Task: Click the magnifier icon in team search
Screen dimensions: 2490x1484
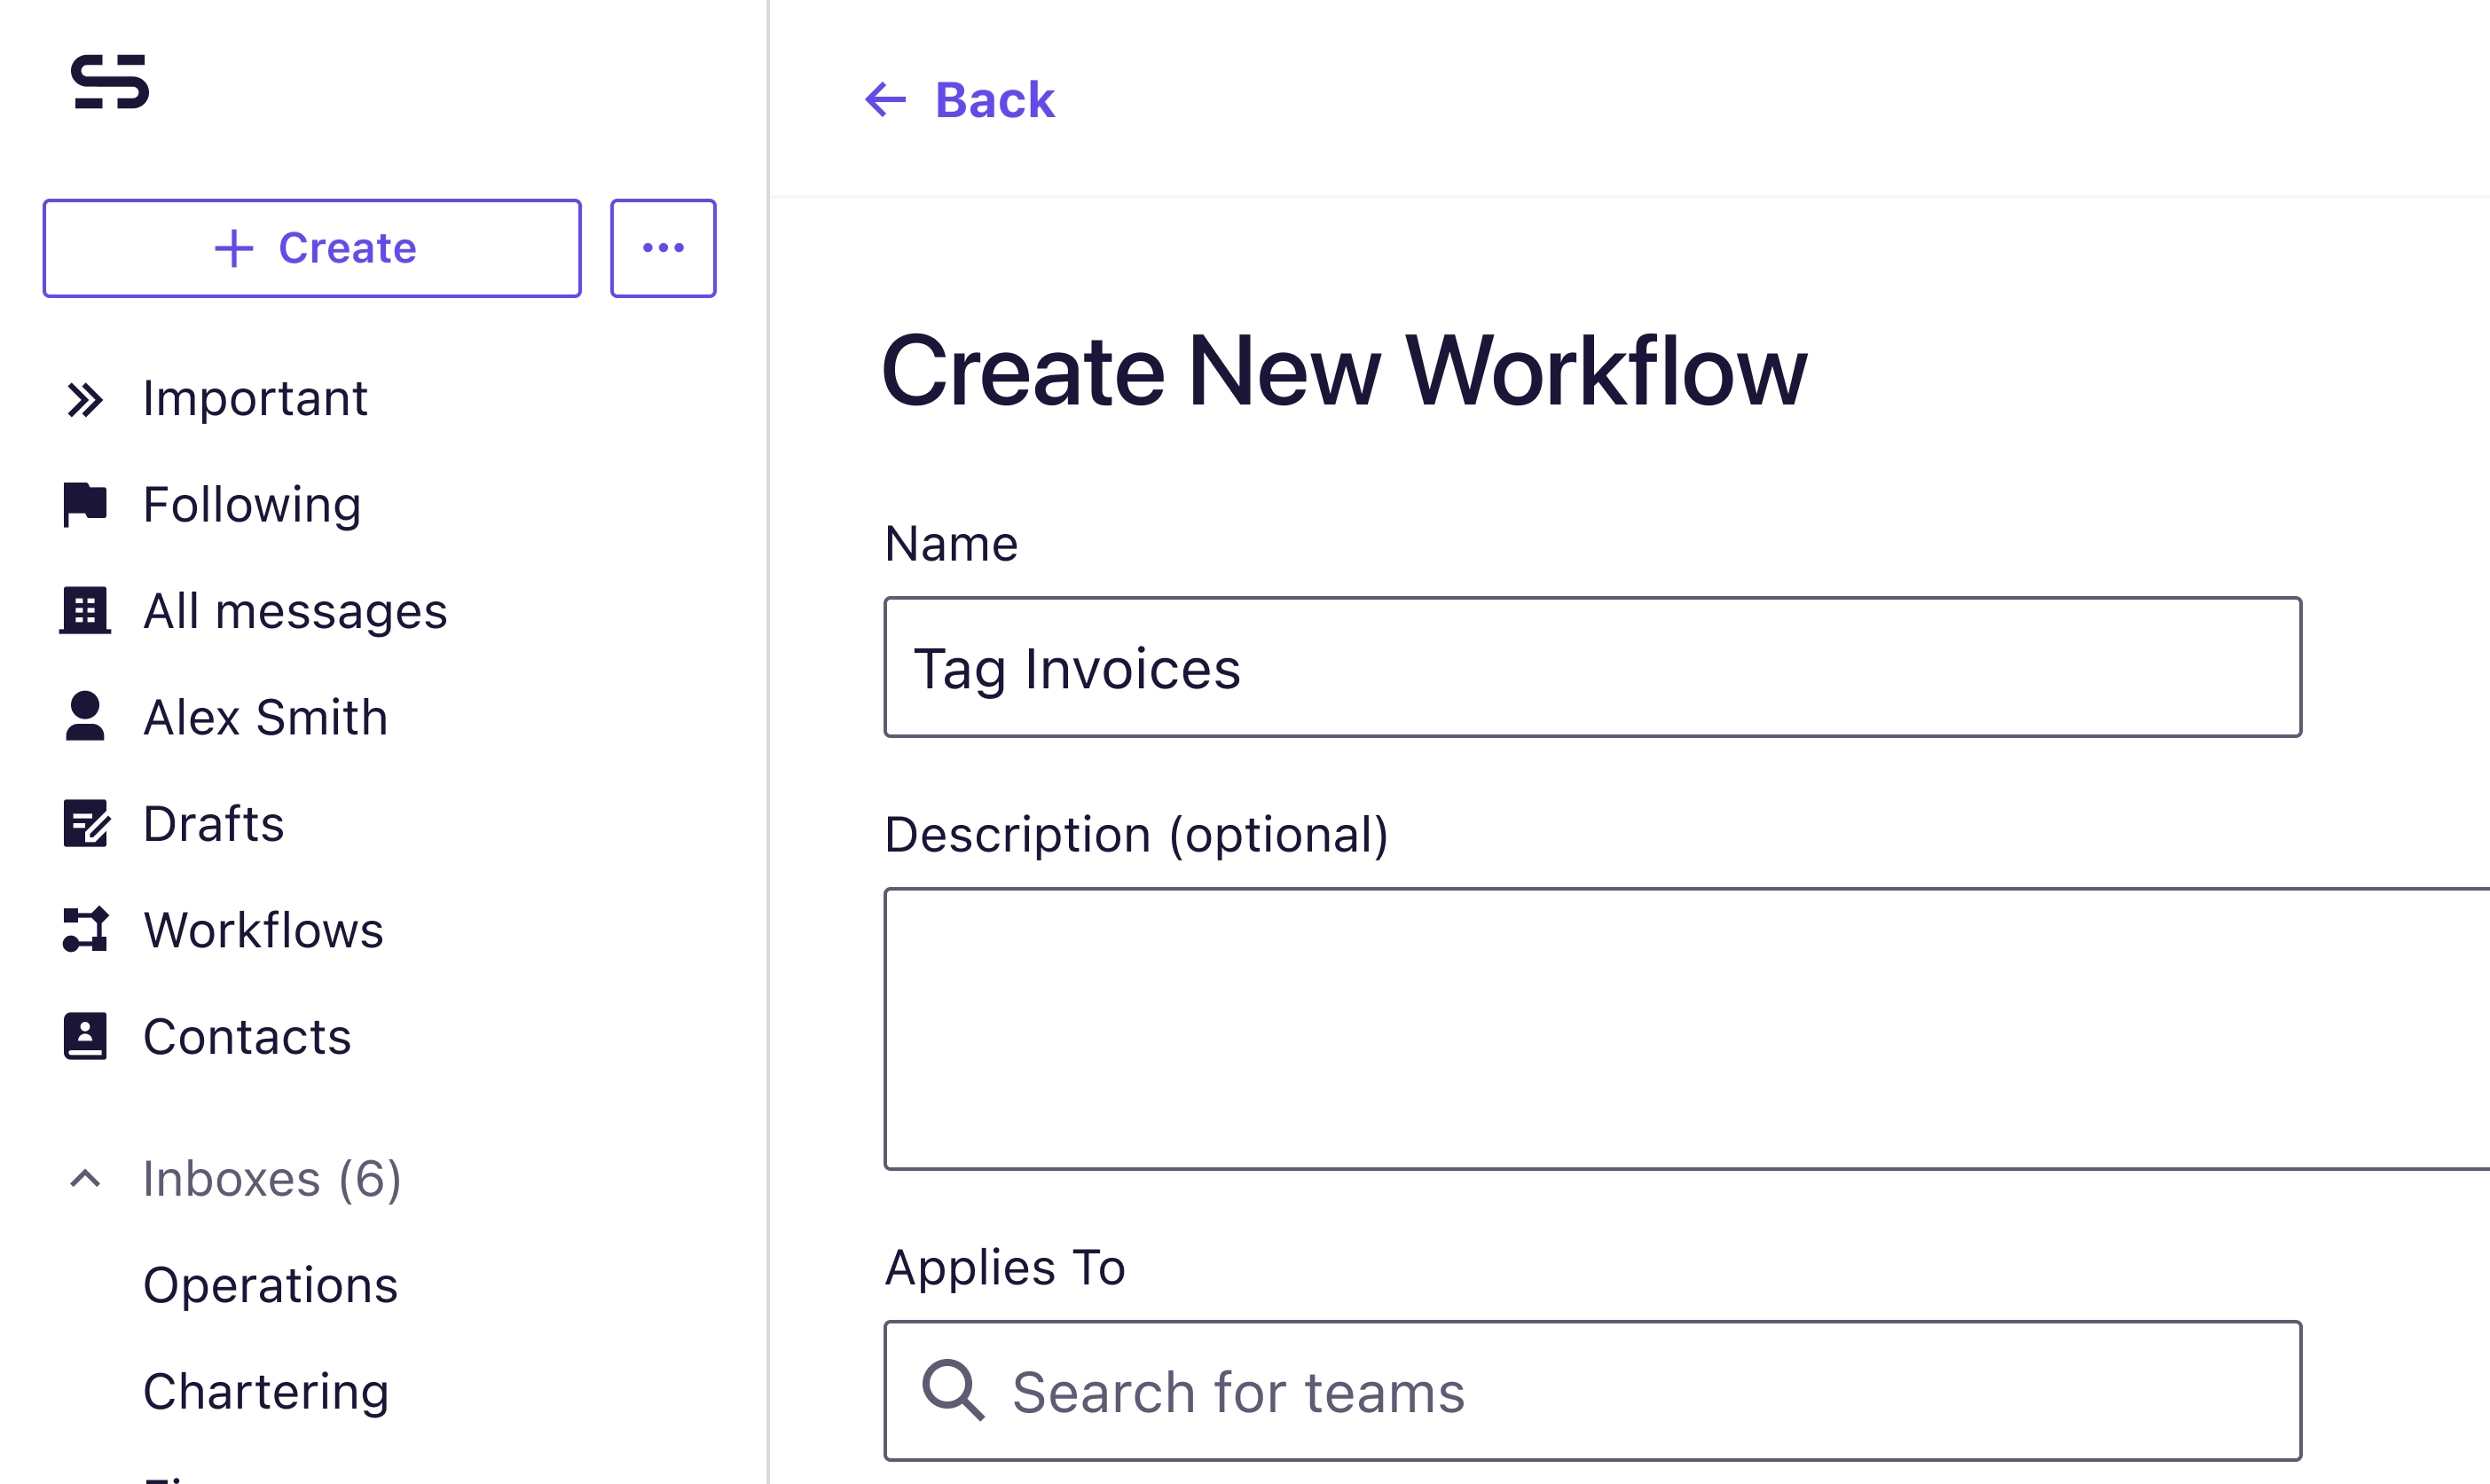Action: (x=953, y=1390)
